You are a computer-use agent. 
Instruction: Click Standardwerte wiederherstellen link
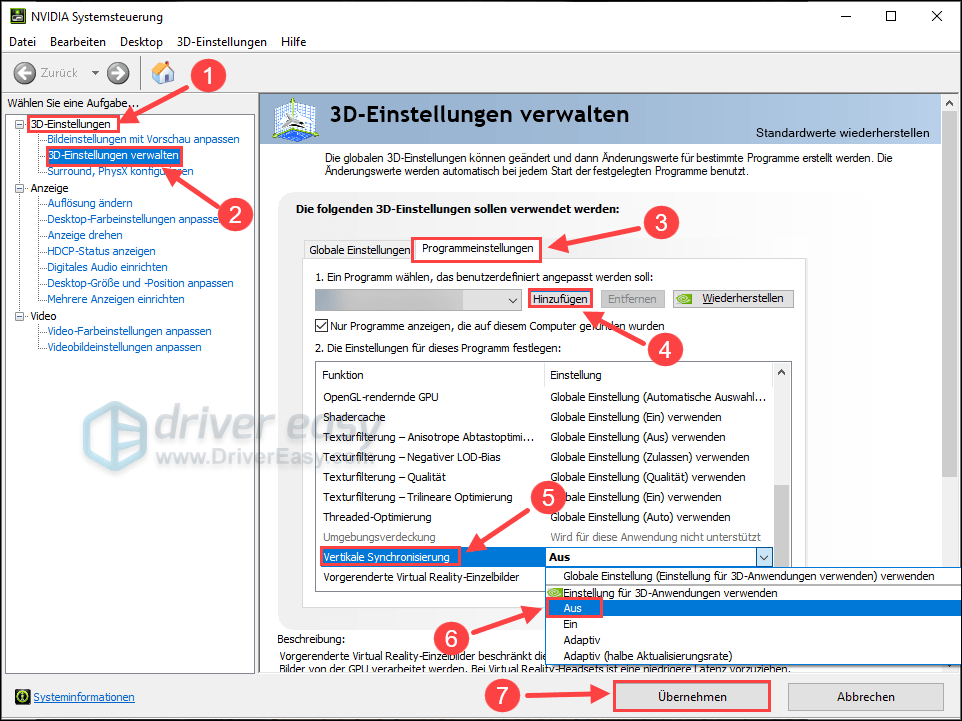coord(842,133)
